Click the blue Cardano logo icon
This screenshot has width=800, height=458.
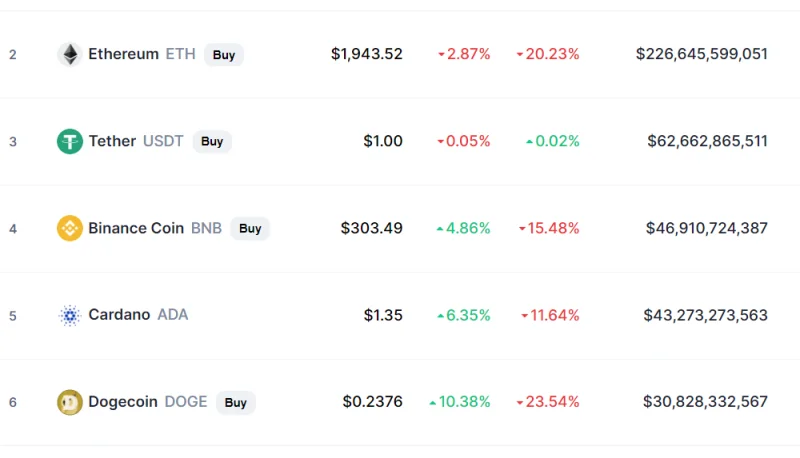click(70, 315)
